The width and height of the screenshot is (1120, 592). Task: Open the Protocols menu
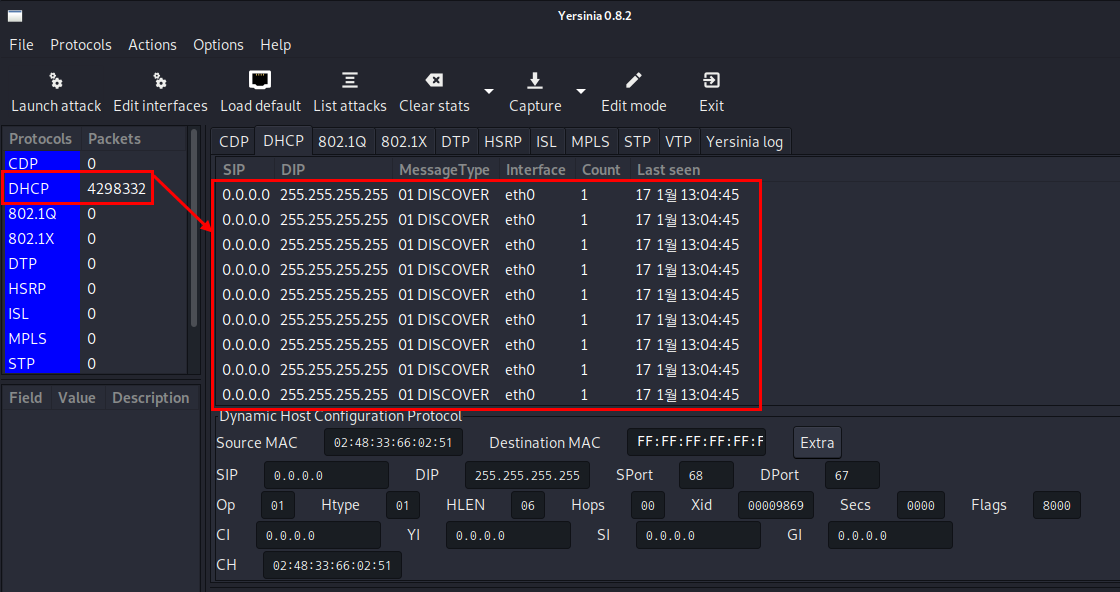[x=81, y=45]
